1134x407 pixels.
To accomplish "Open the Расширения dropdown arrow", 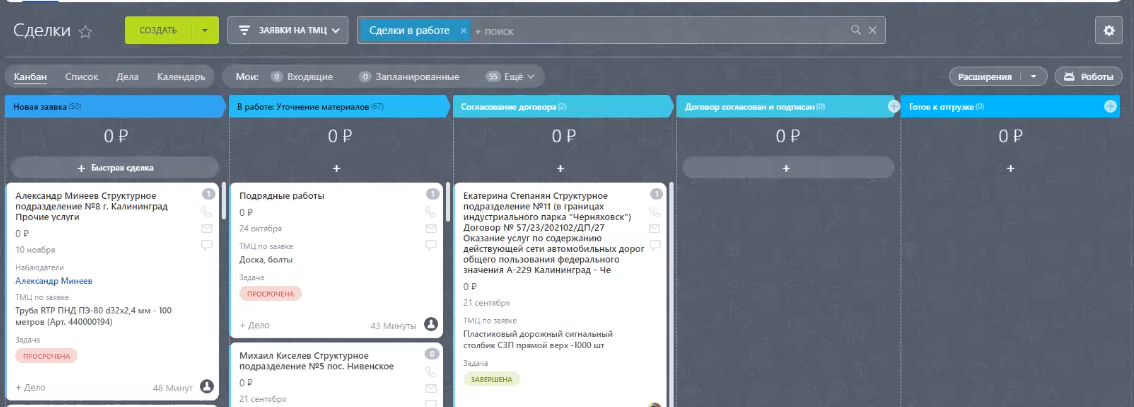I will pyautogui.click(x=1033, y=77).
